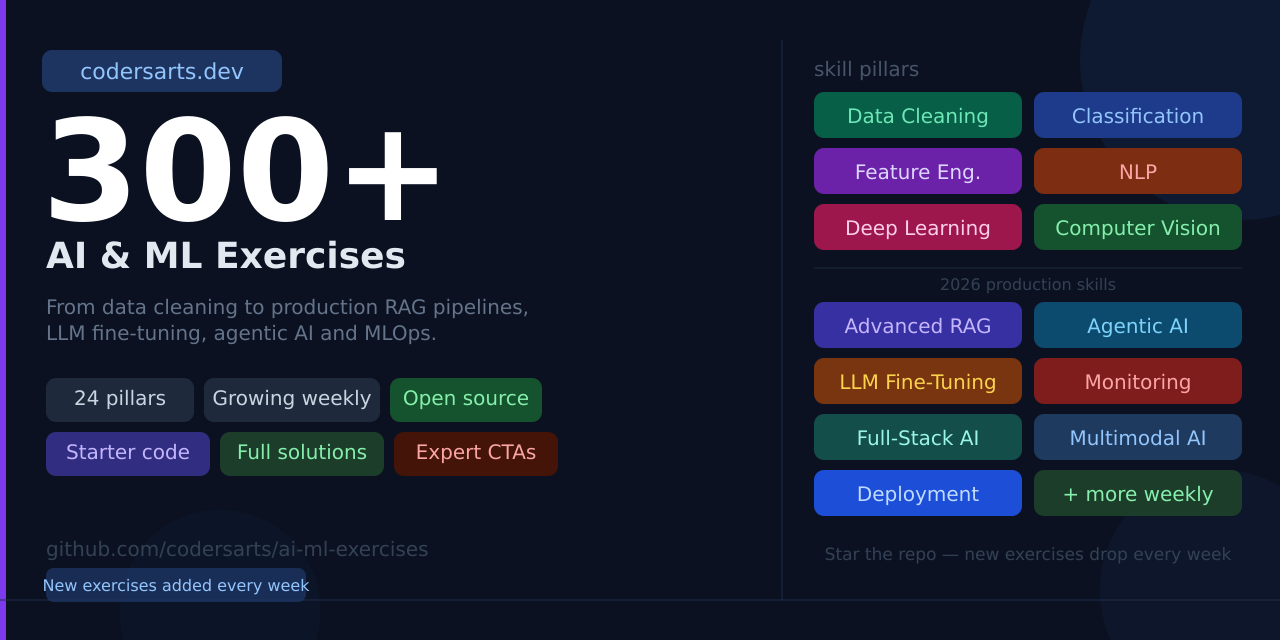Open github.com/codersarts/ai-ml-exercises link
The width and height of the screenshot is (1280, 640).
tap(237, 549)
